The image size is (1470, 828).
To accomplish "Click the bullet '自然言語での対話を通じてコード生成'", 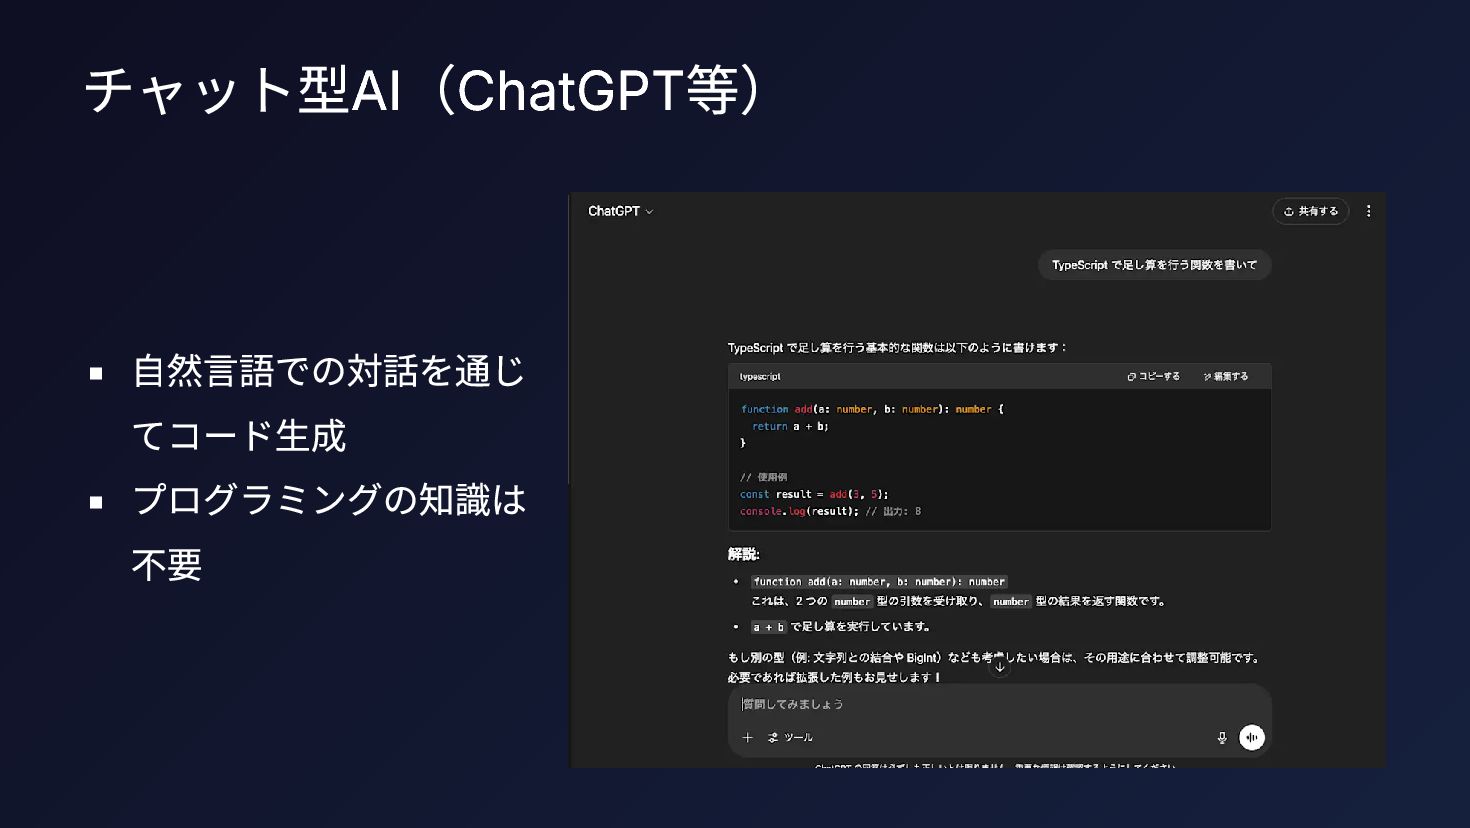I will click(x=329, y=403).
